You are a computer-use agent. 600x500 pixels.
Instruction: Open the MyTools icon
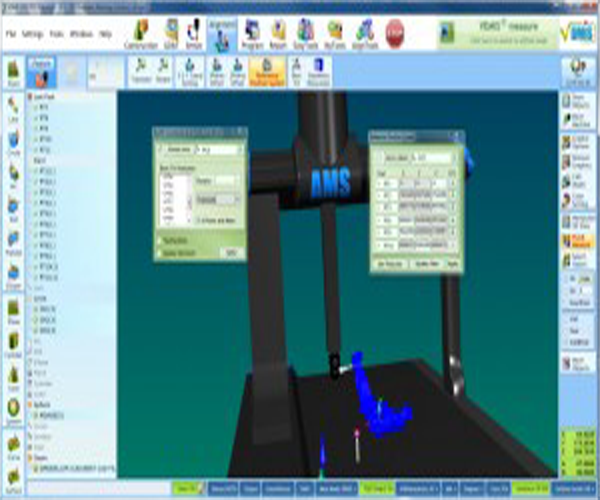point(335,34)
